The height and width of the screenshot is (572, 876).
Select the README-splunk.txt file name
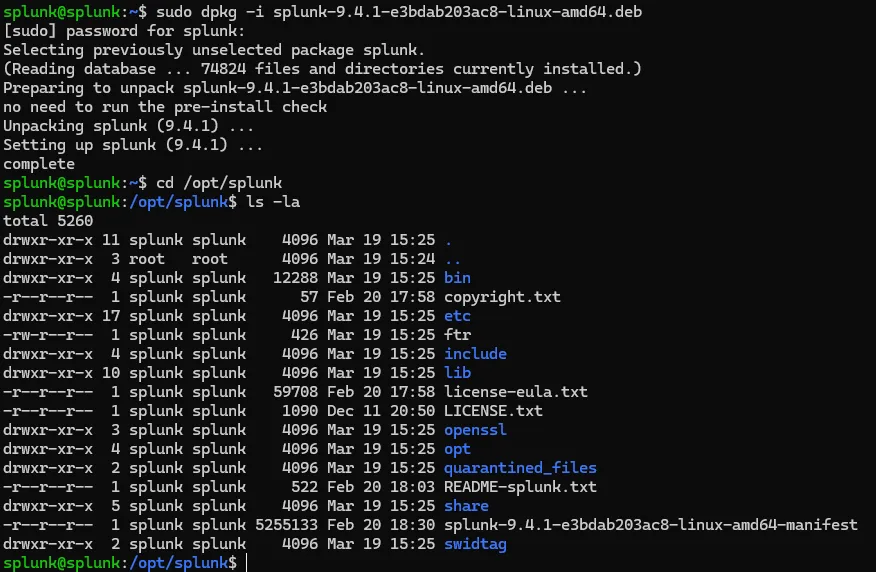coord(520,487)
